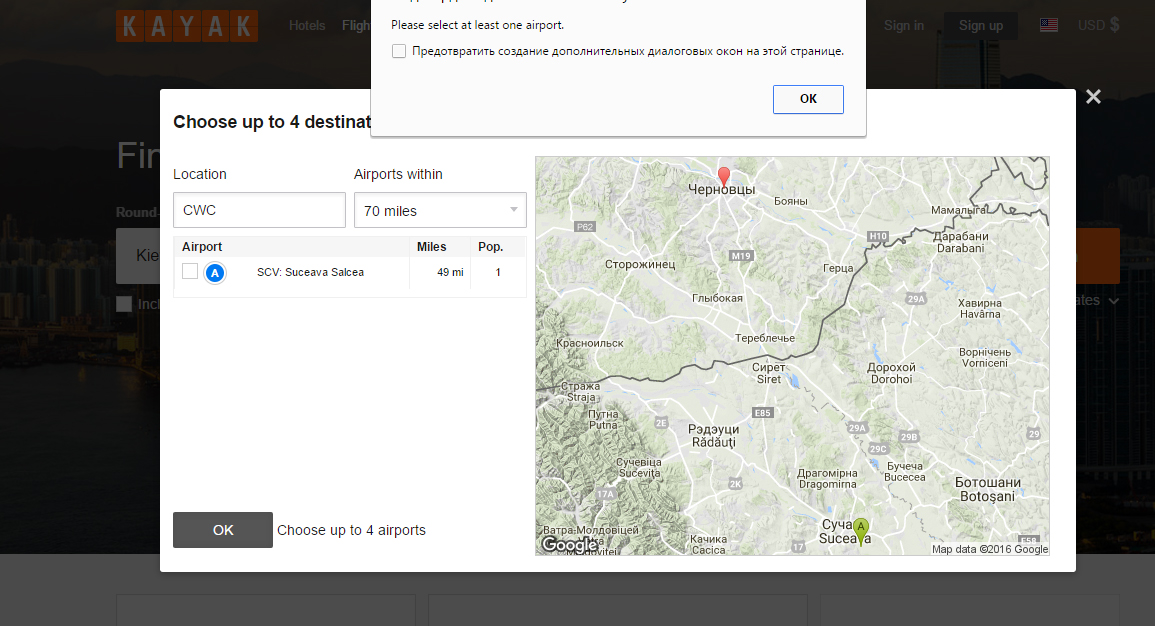Click the green A marker on the map
This screenshot has height=626, width=1155.
click(860, 529)
